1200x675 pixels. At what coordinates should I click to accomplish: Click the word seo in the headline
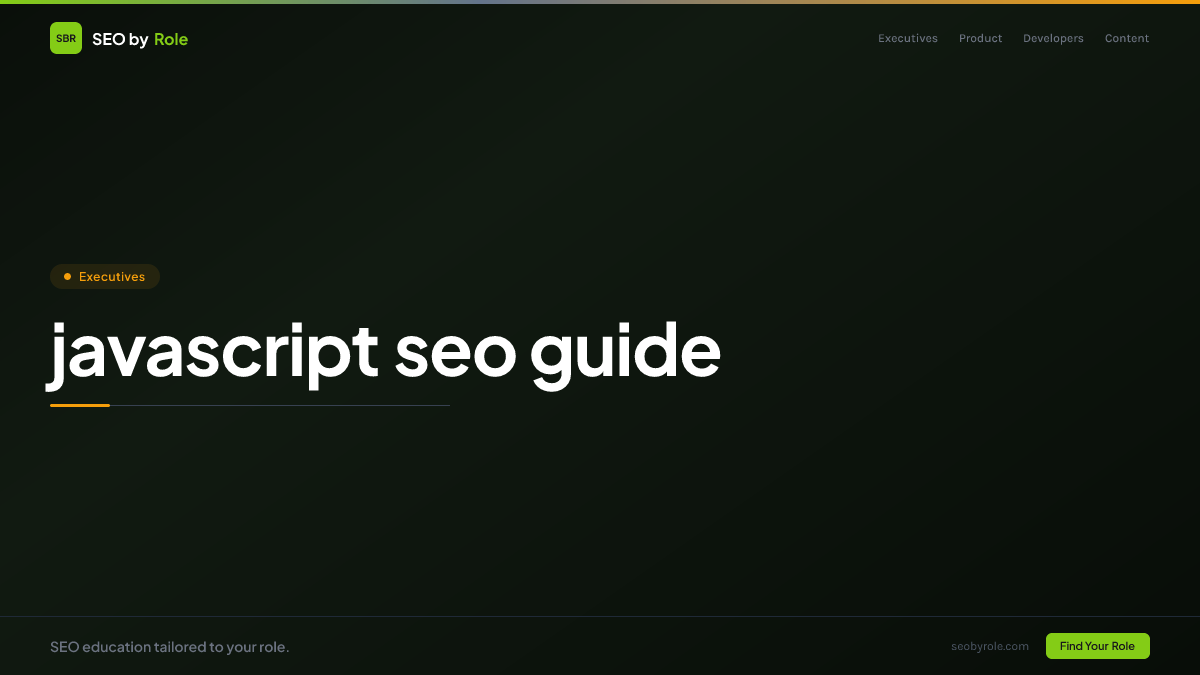point(455,352)
